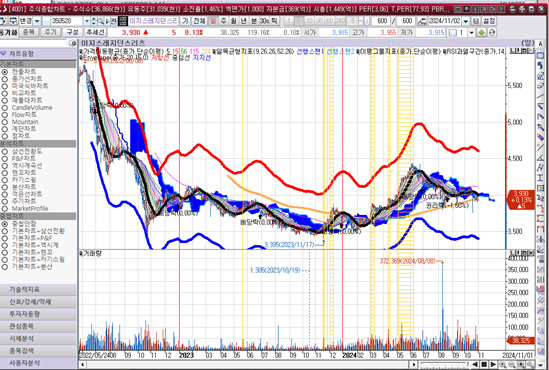Open the 투자자동향 section
The height and width of the screenshot is (370, 549).
coord(38,314)
